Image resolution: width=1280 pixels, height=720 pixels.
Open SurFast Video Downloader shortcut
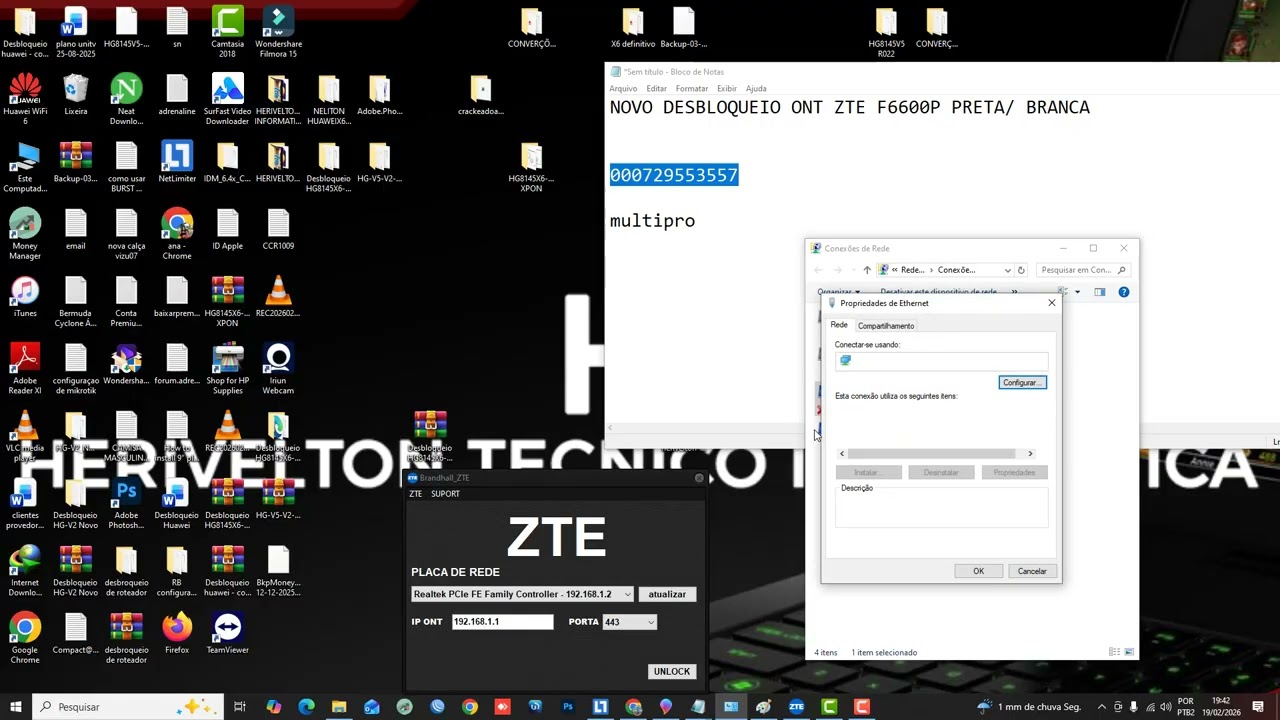click(227, 98)
